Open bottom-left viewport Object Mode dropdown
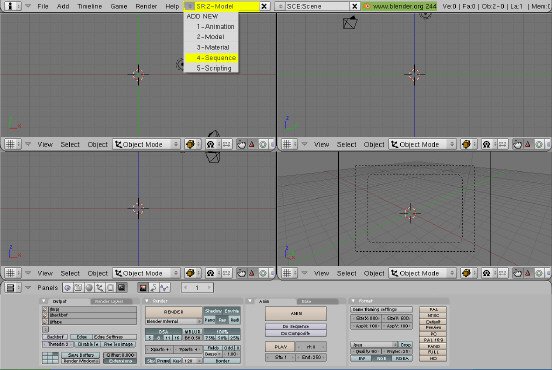552x370 pixels. tap(146, 273)
